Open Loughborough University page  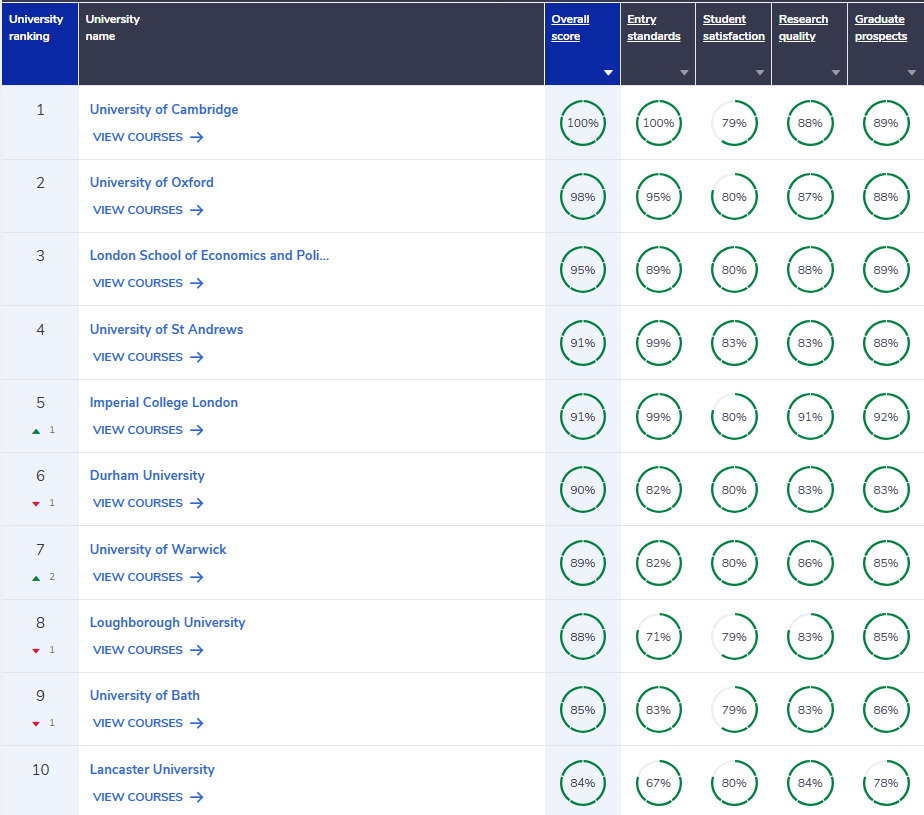[x=167, y=622]
